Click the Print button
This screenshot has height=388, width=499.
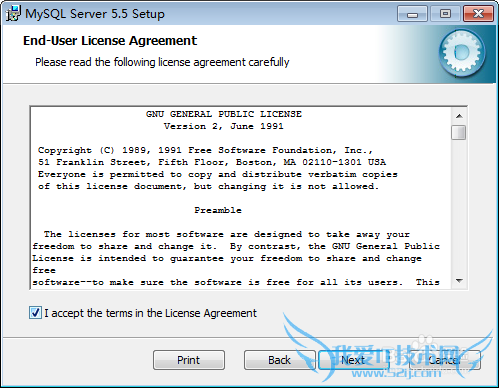click(189, 360)
